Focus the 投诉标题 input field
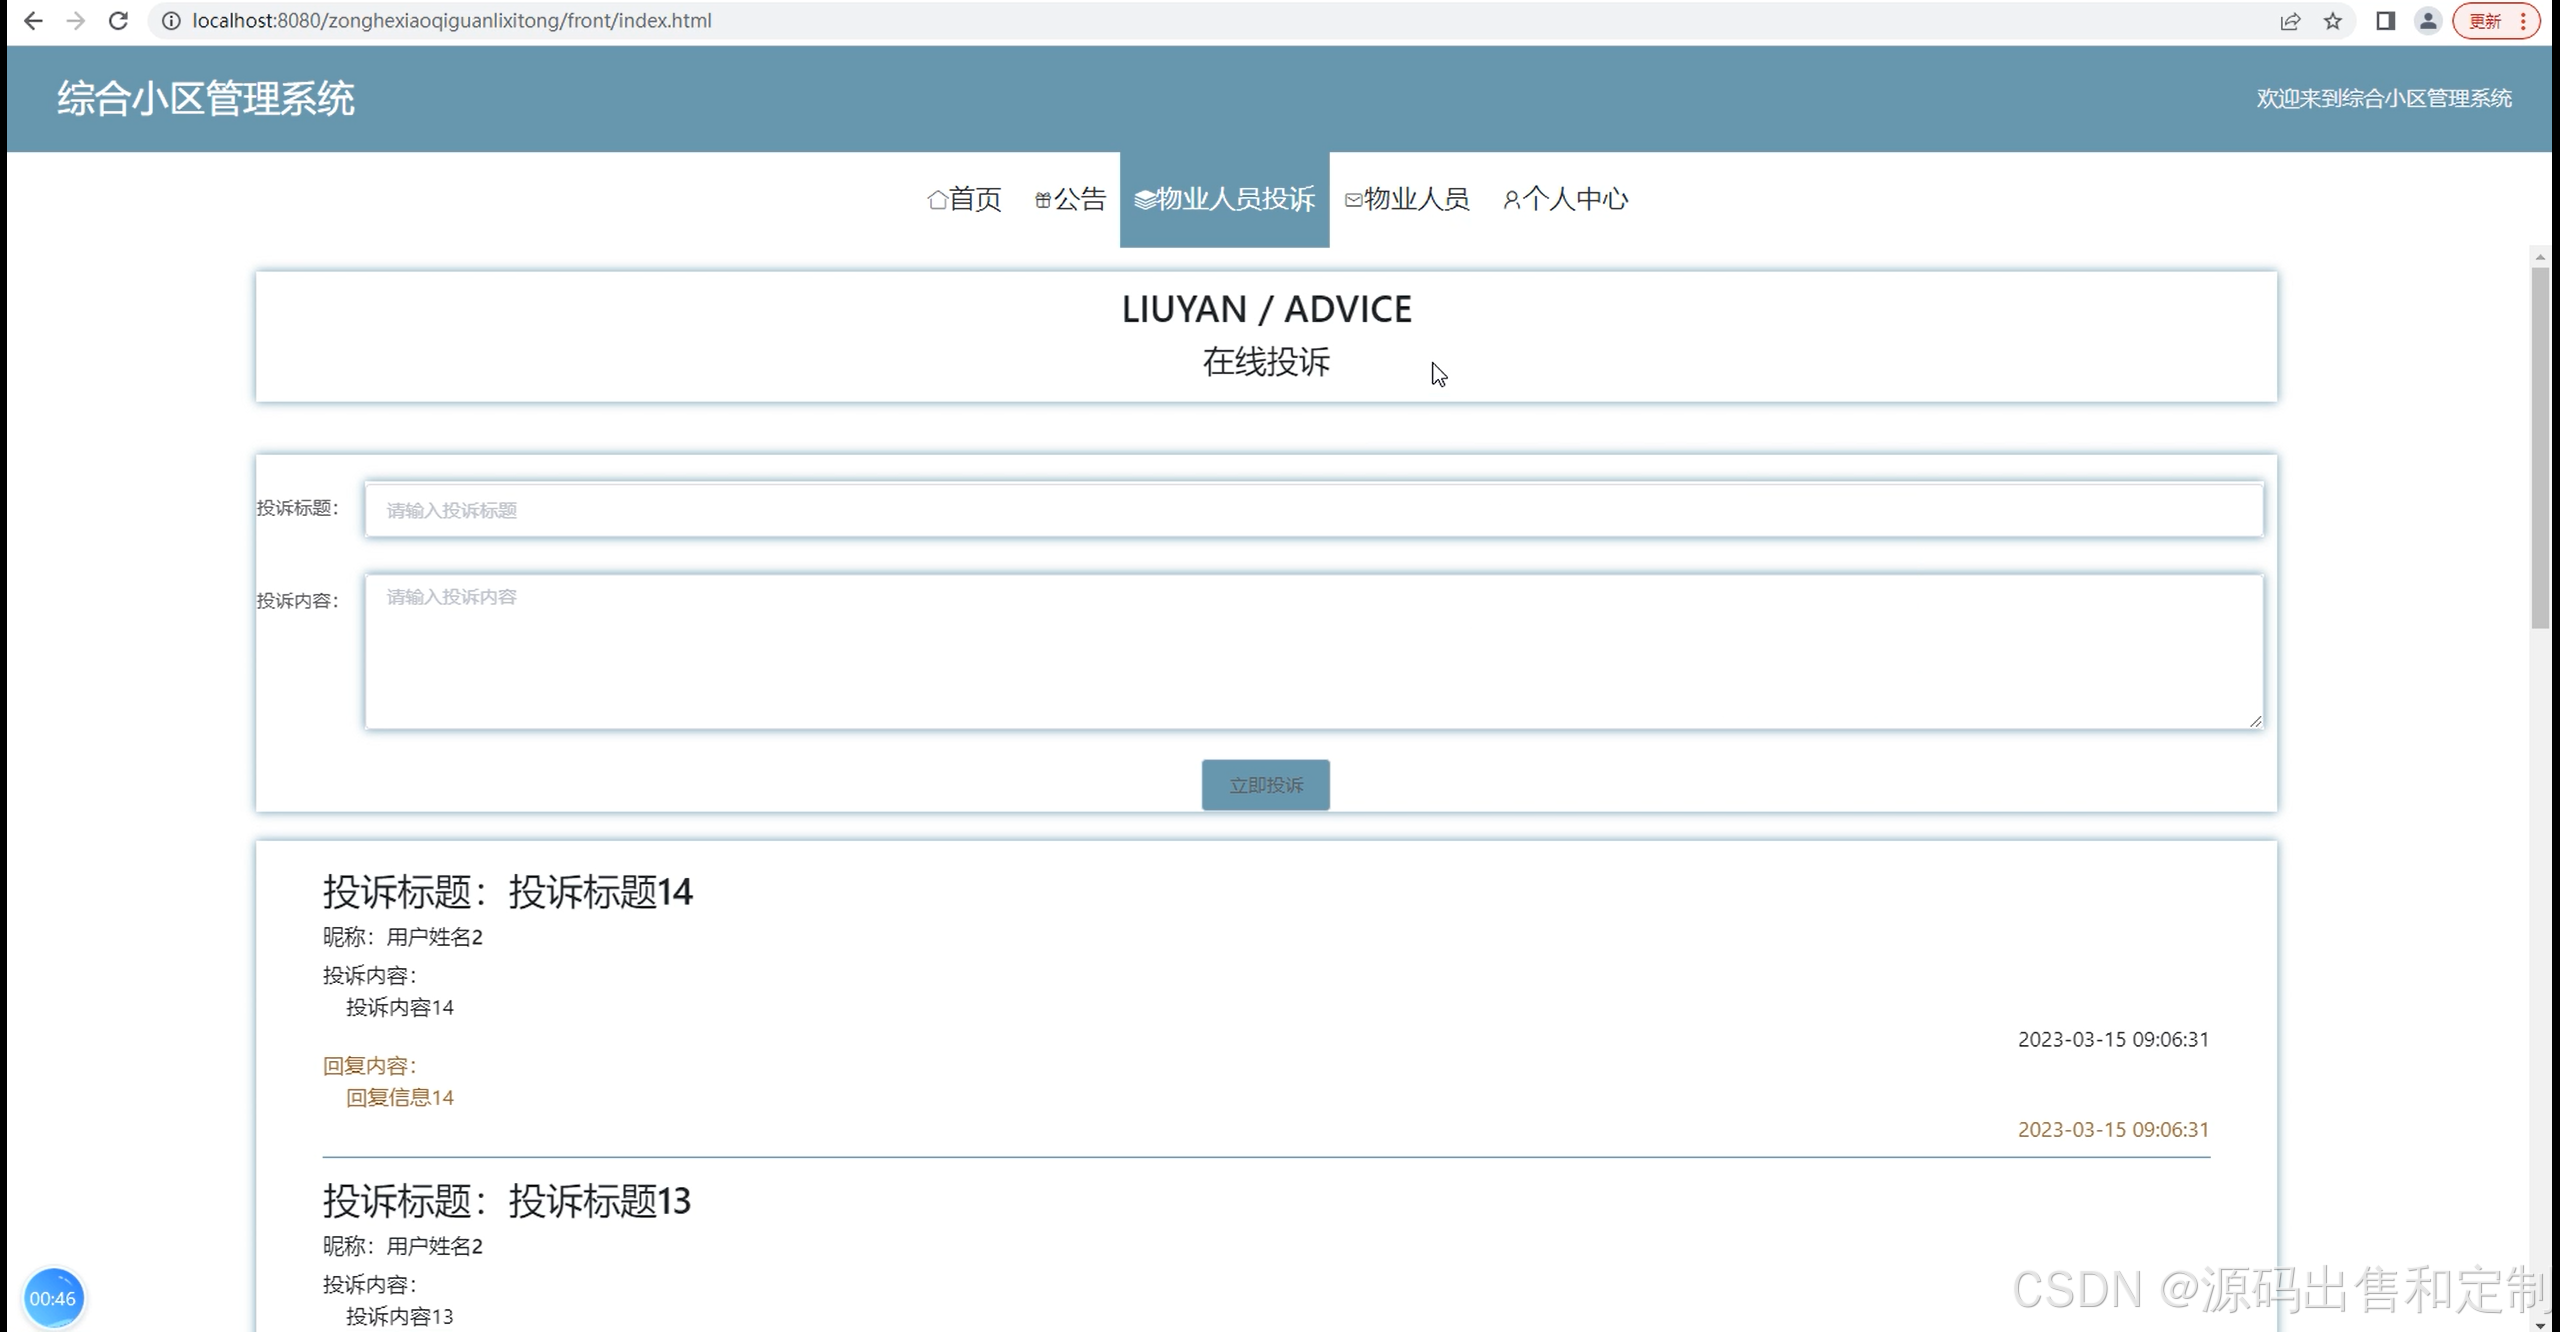The height and width of the screenshot is (1332, 2560). click(x=1313, y=510)
